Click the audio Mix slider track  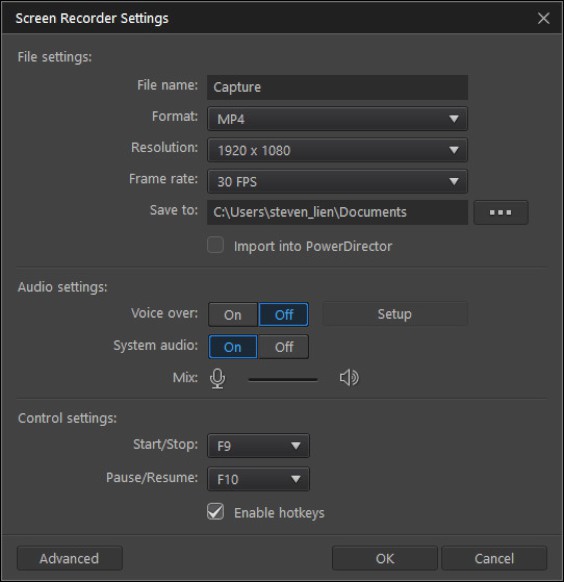[x=283, y=379]
